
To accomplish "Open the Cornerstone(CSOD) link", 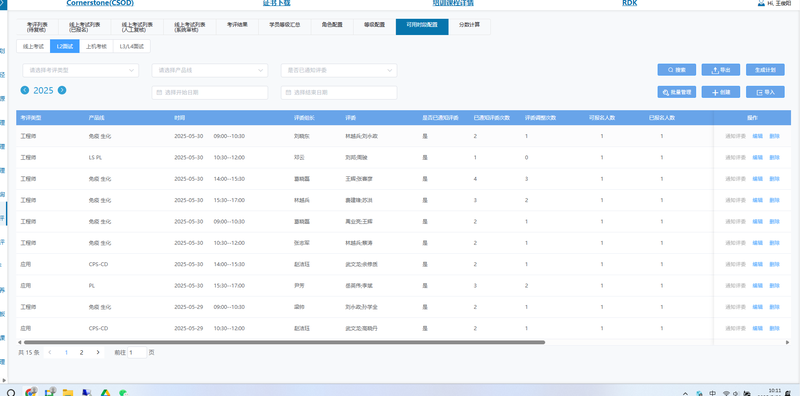I will [x=99, y=3].
